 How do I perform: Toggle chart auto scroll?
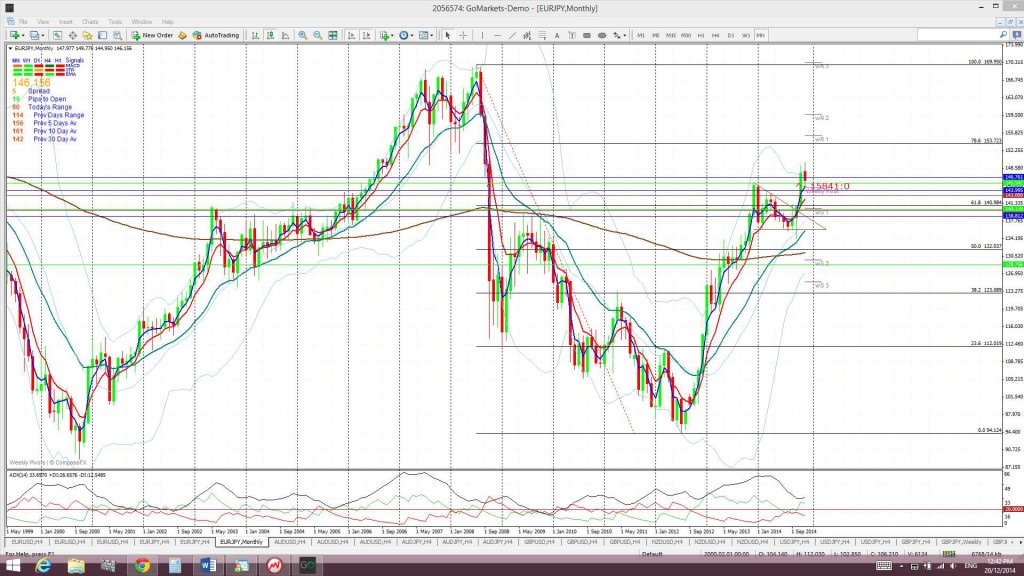click(351, 35)
